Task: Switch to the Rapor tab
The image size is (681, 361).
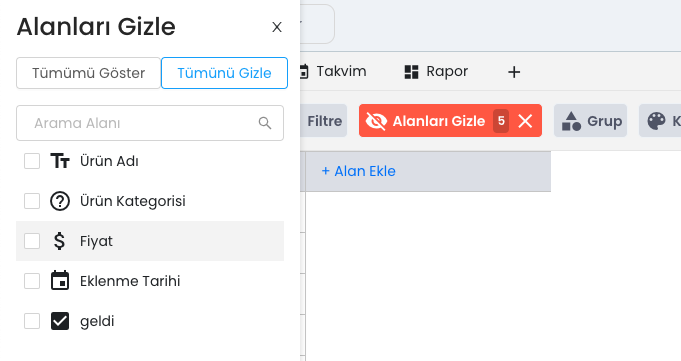Action: click(x=436, y=71)
